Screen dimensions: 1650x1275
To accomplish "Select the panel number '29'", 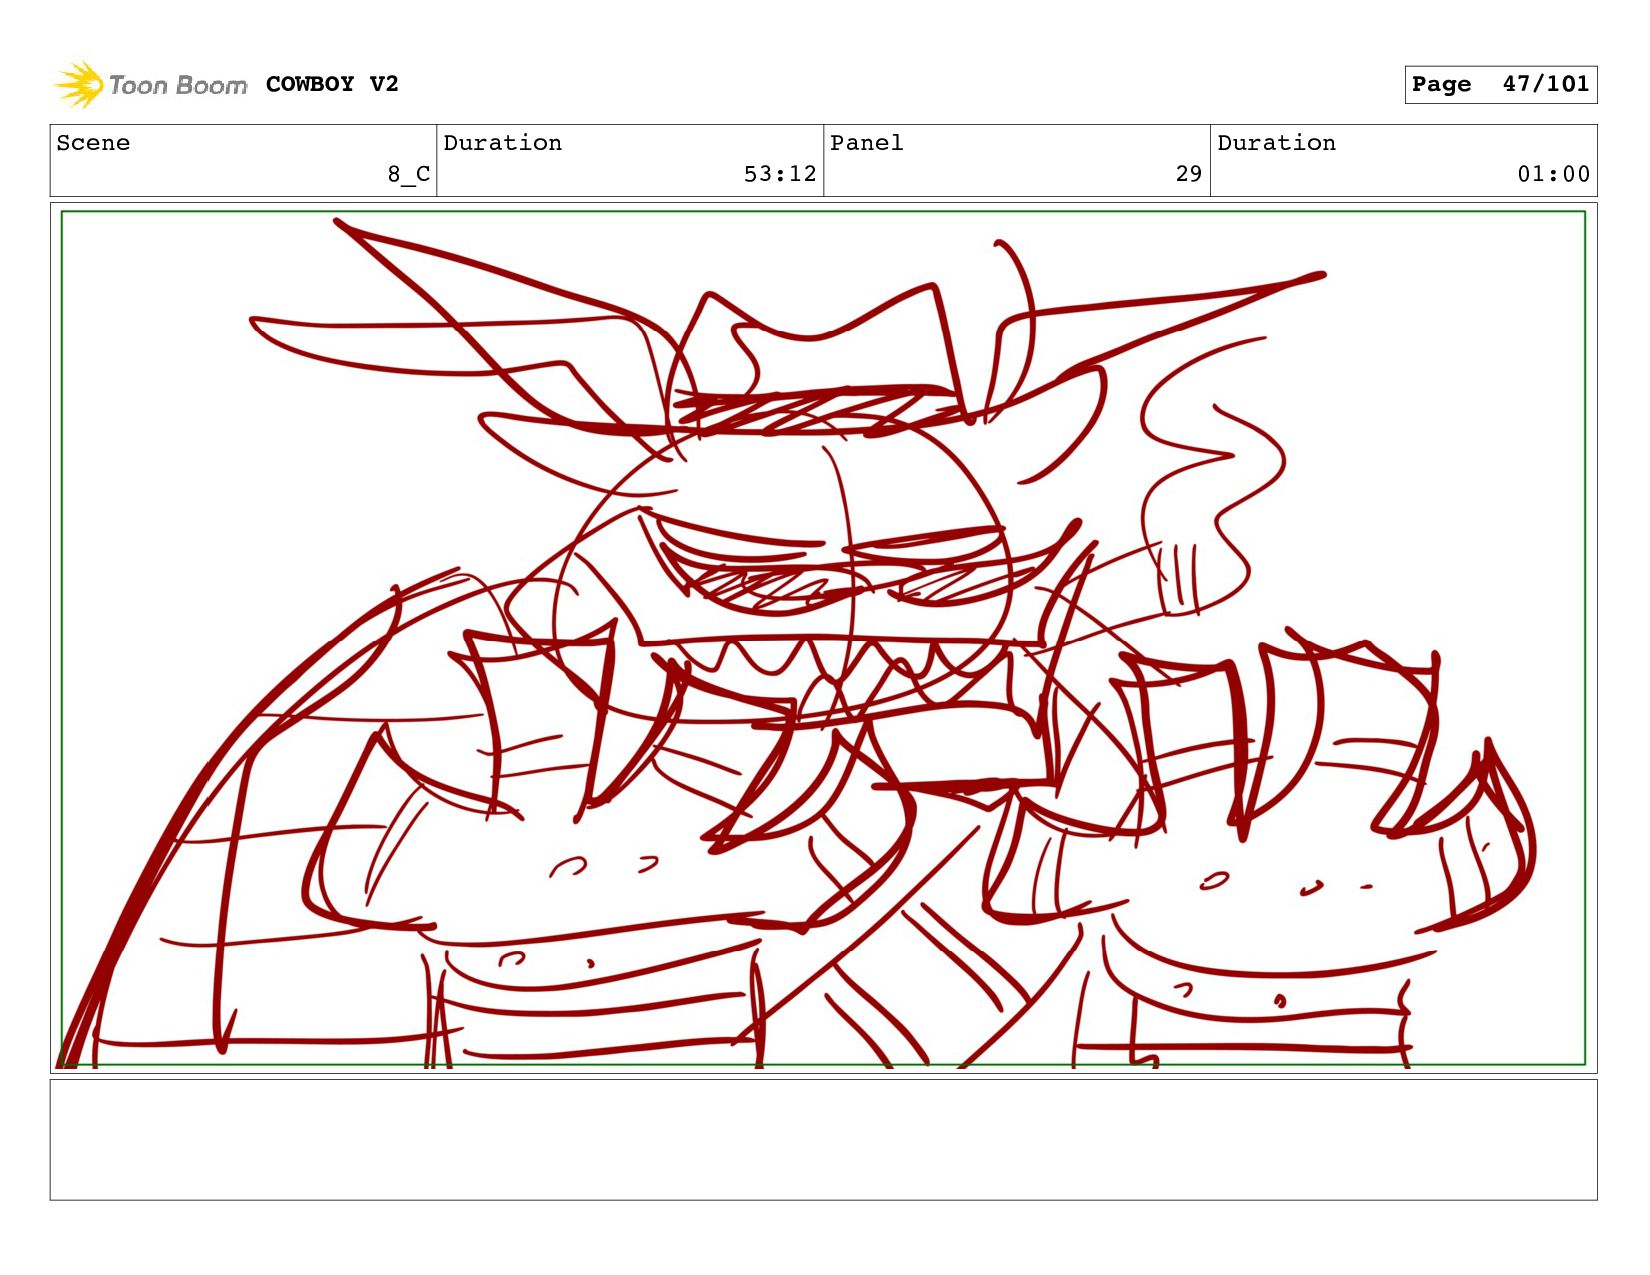I will tap(1188, 174).
